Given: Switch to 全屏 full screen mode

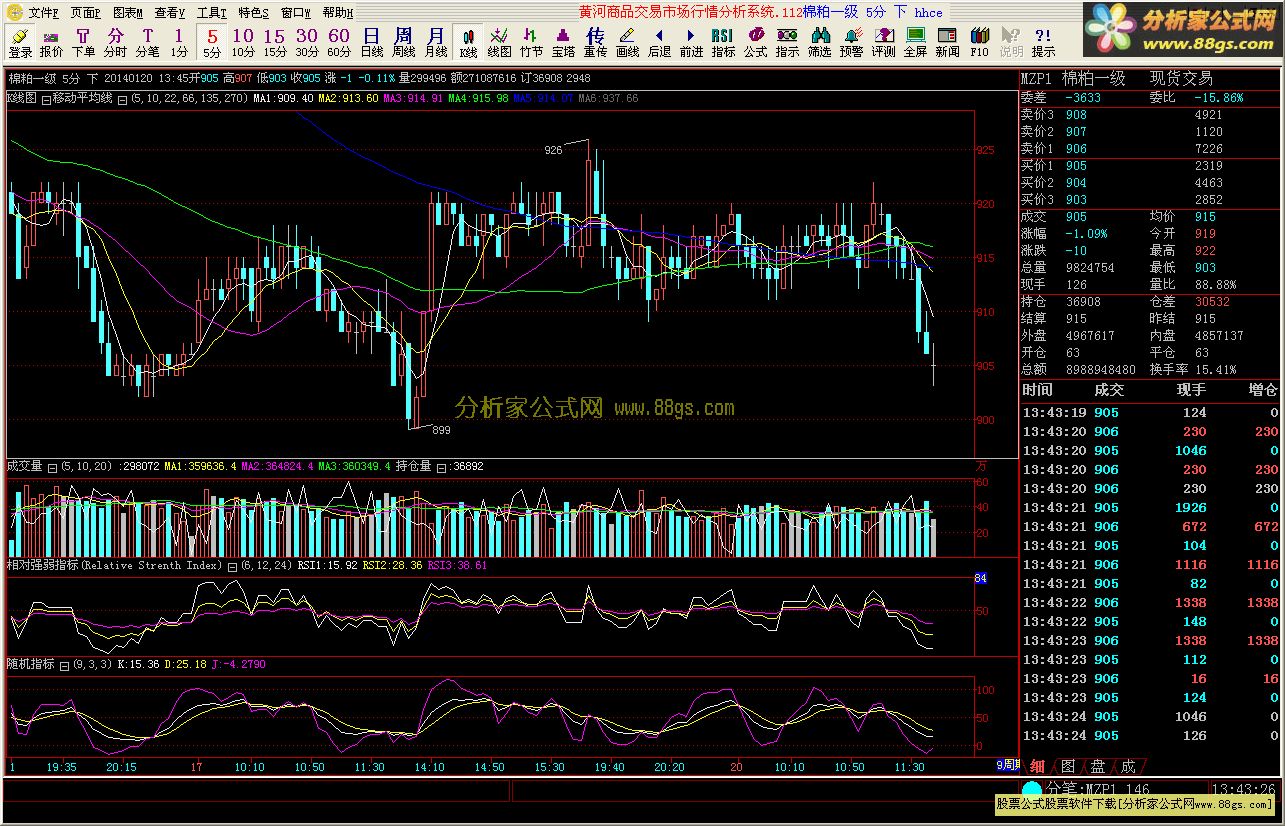Looking at the screenshot, I should pyautogui.click(x=915, y=42).
